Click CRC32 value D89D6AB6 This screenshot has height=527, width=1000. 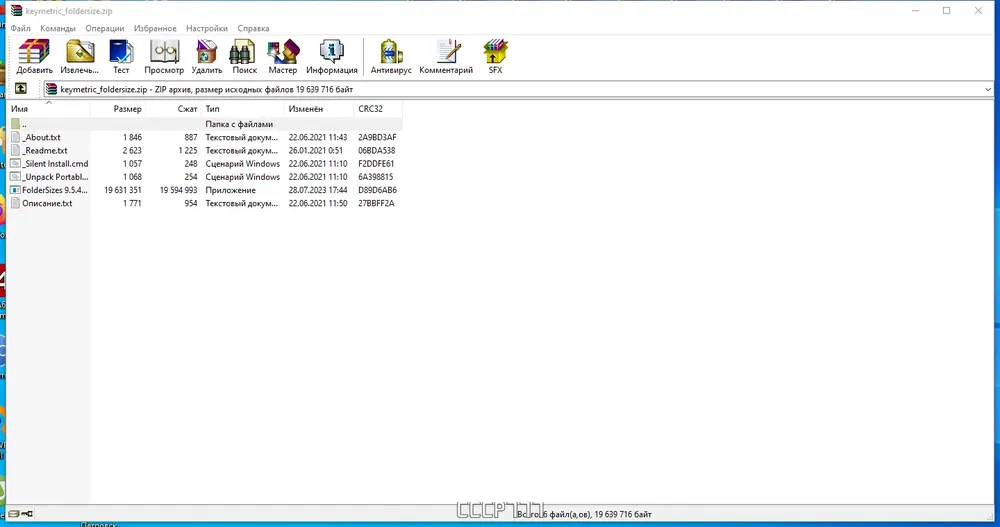click(378, 190)
